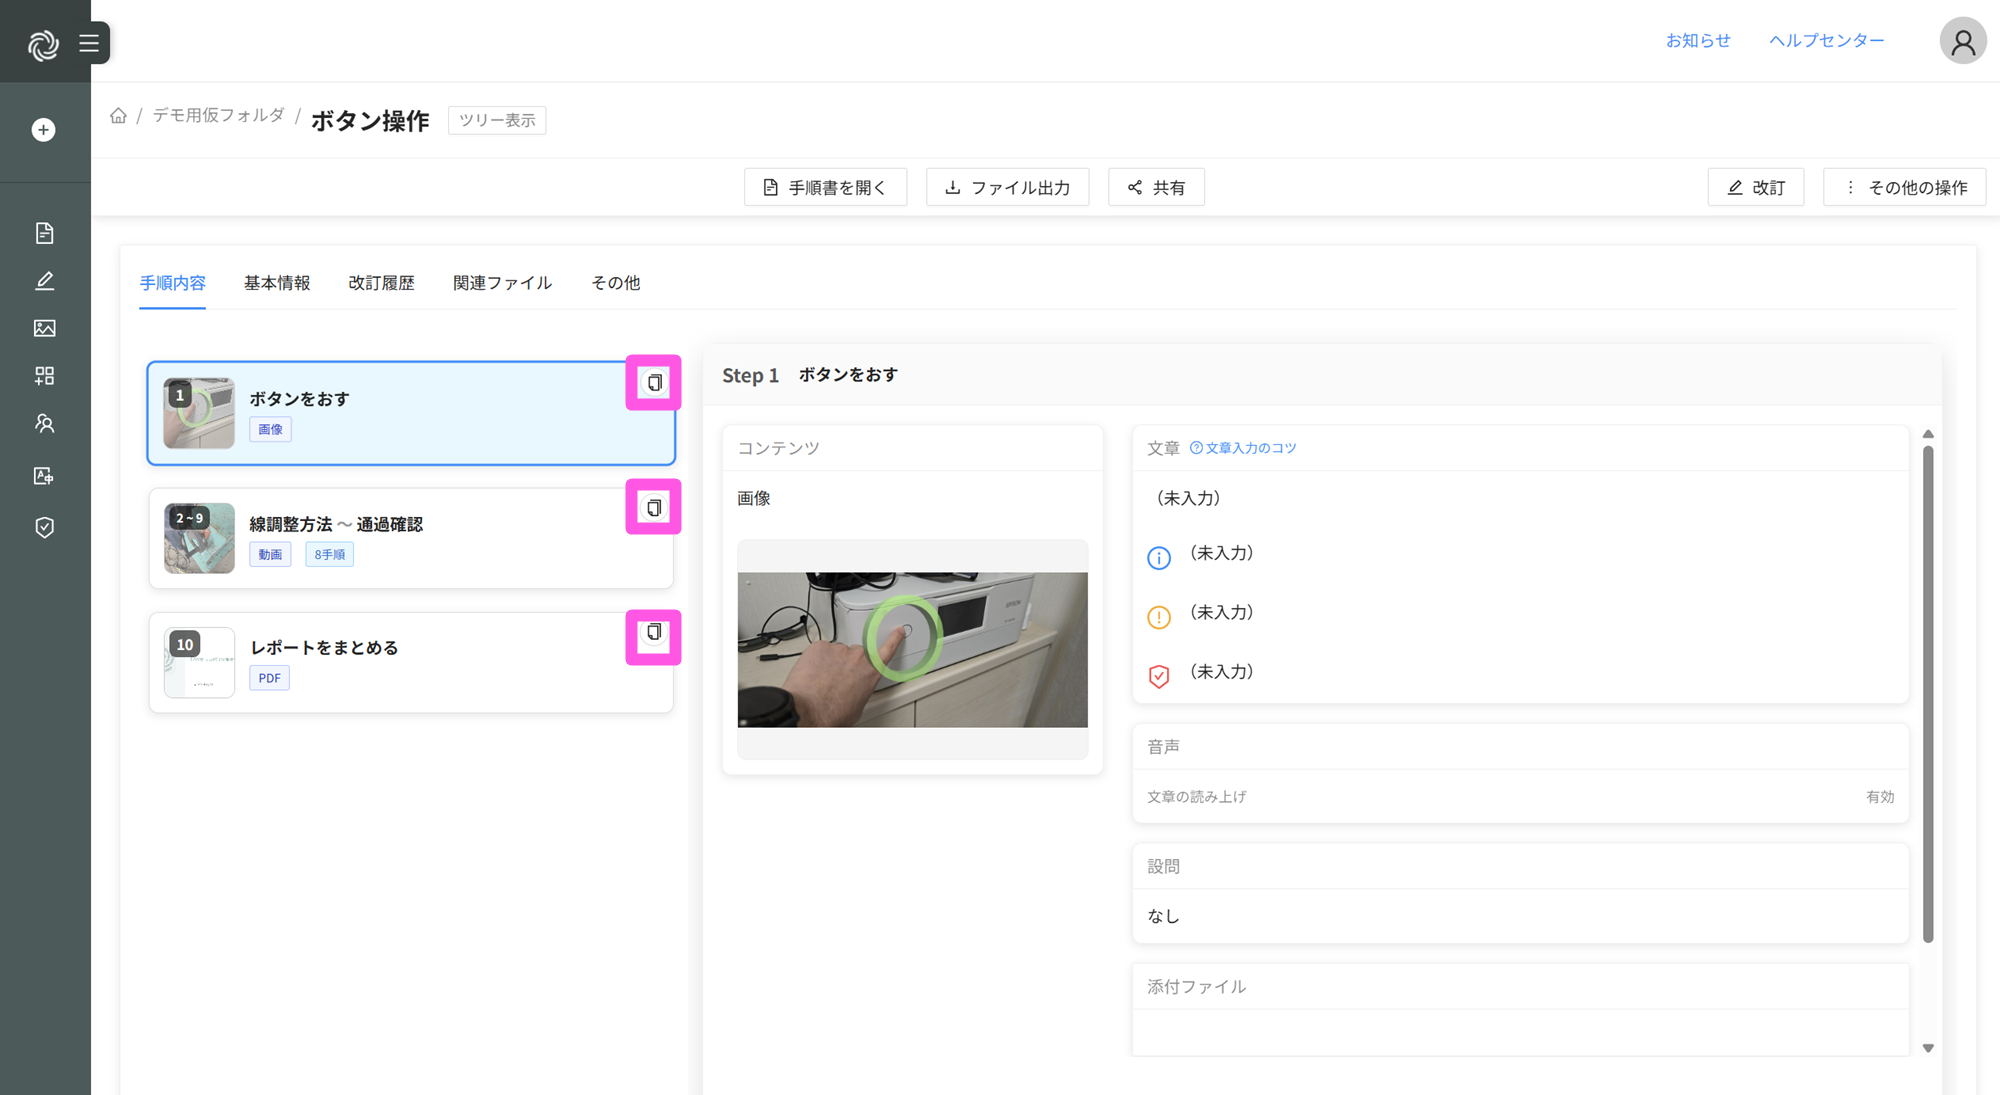Click the plus create icon in sidebar
2000x1095 pixels.
tap(43, 130)
